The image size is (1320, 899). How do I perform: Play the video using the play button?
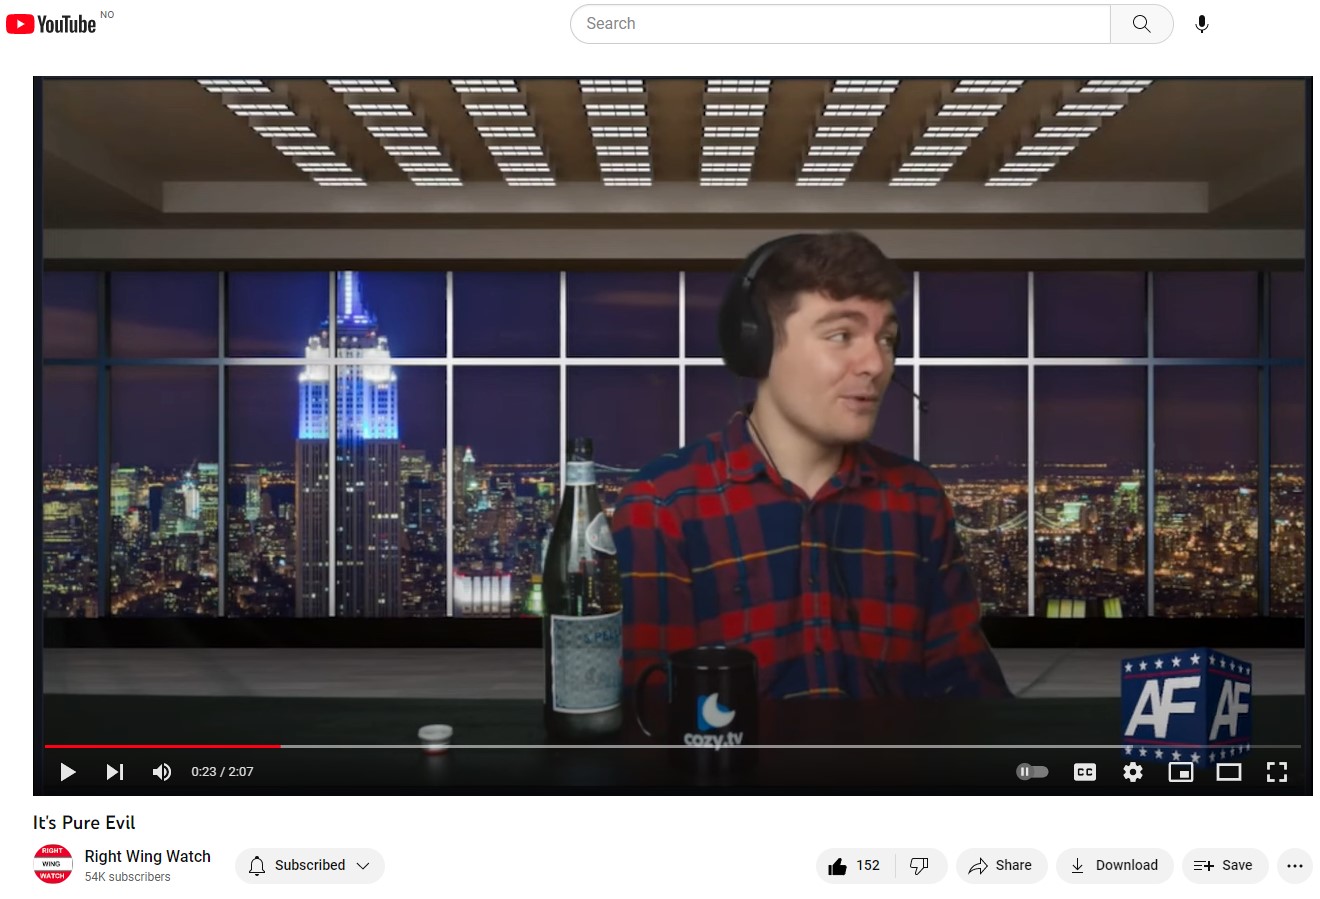point(68,772)
